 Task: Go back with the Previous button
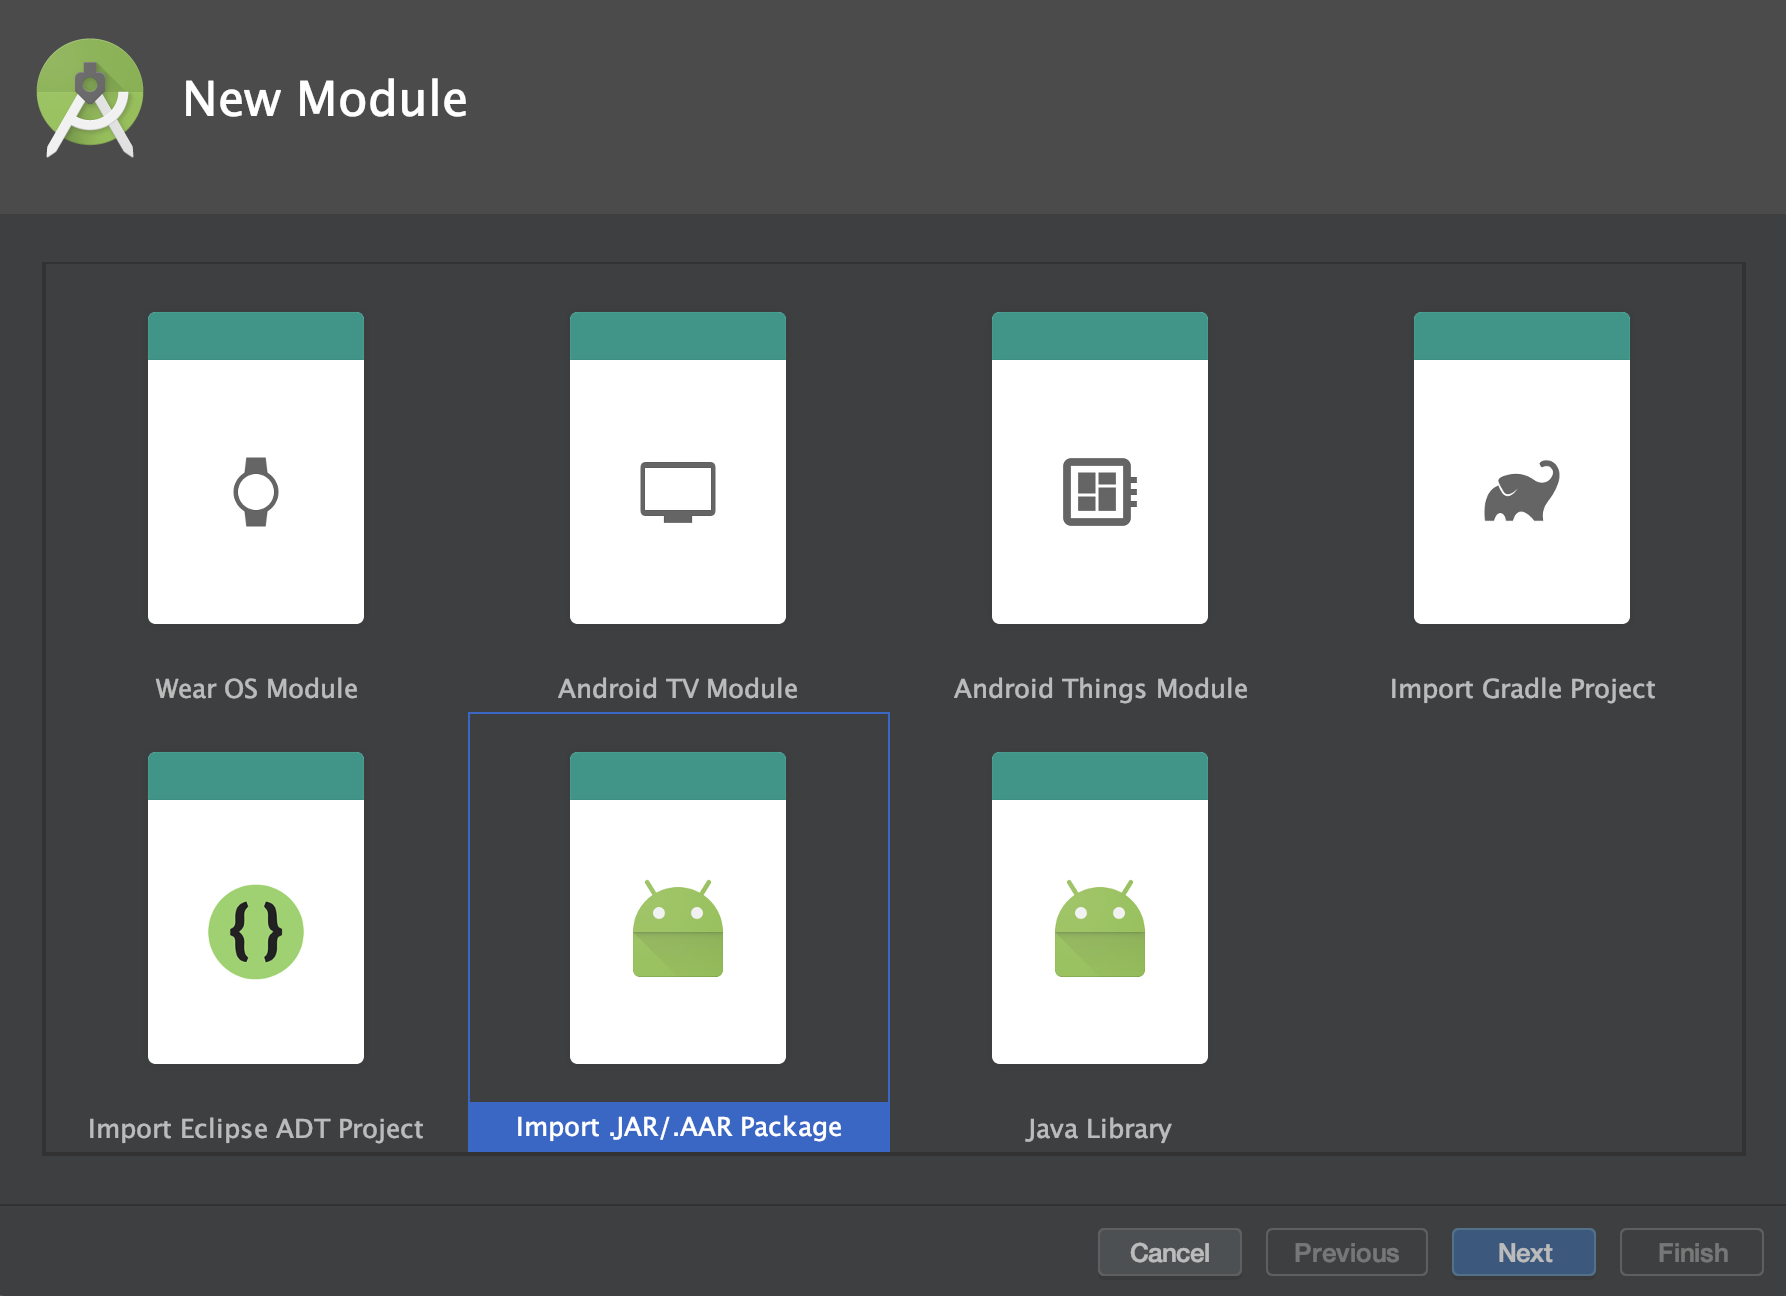pyautogui.click(x=1347, y=1252)
